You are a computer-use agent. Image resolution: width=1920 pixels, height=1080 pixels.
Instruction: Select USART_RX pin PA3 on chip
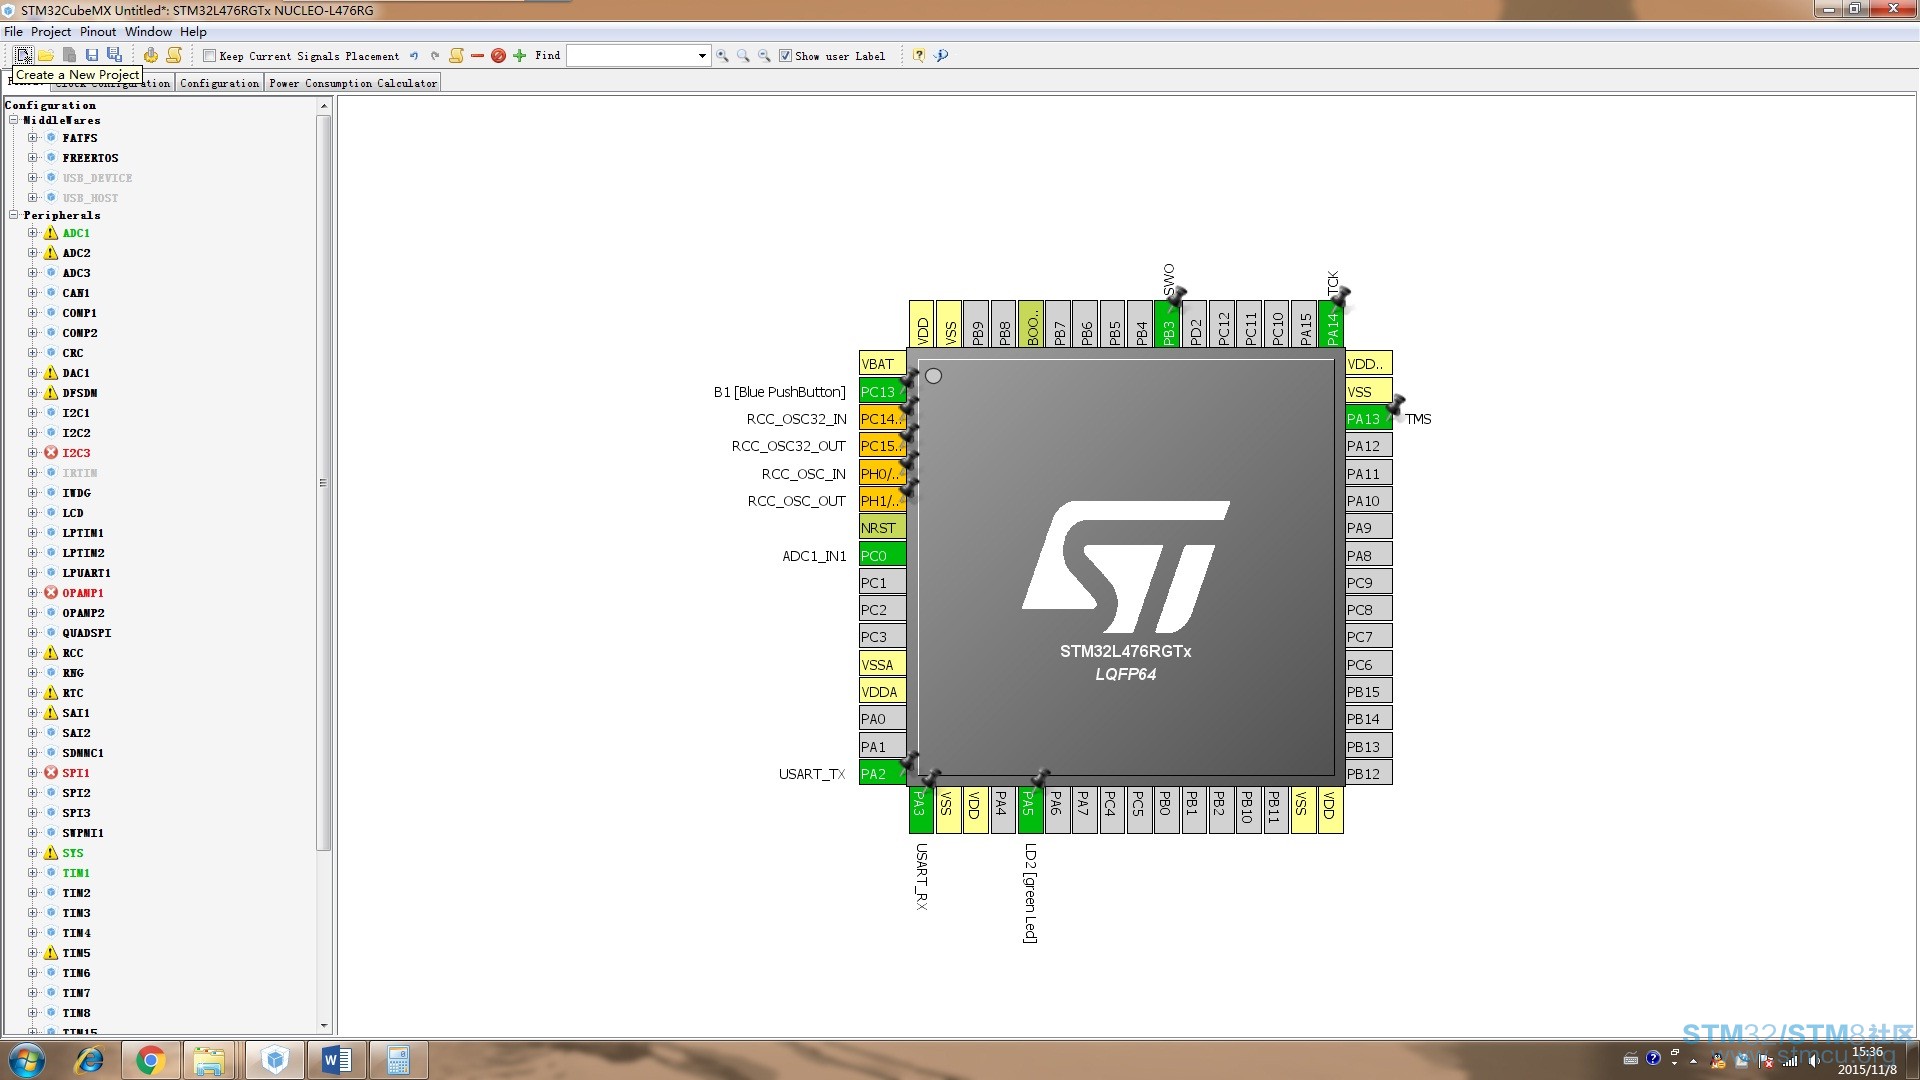[x=921, y=810]
